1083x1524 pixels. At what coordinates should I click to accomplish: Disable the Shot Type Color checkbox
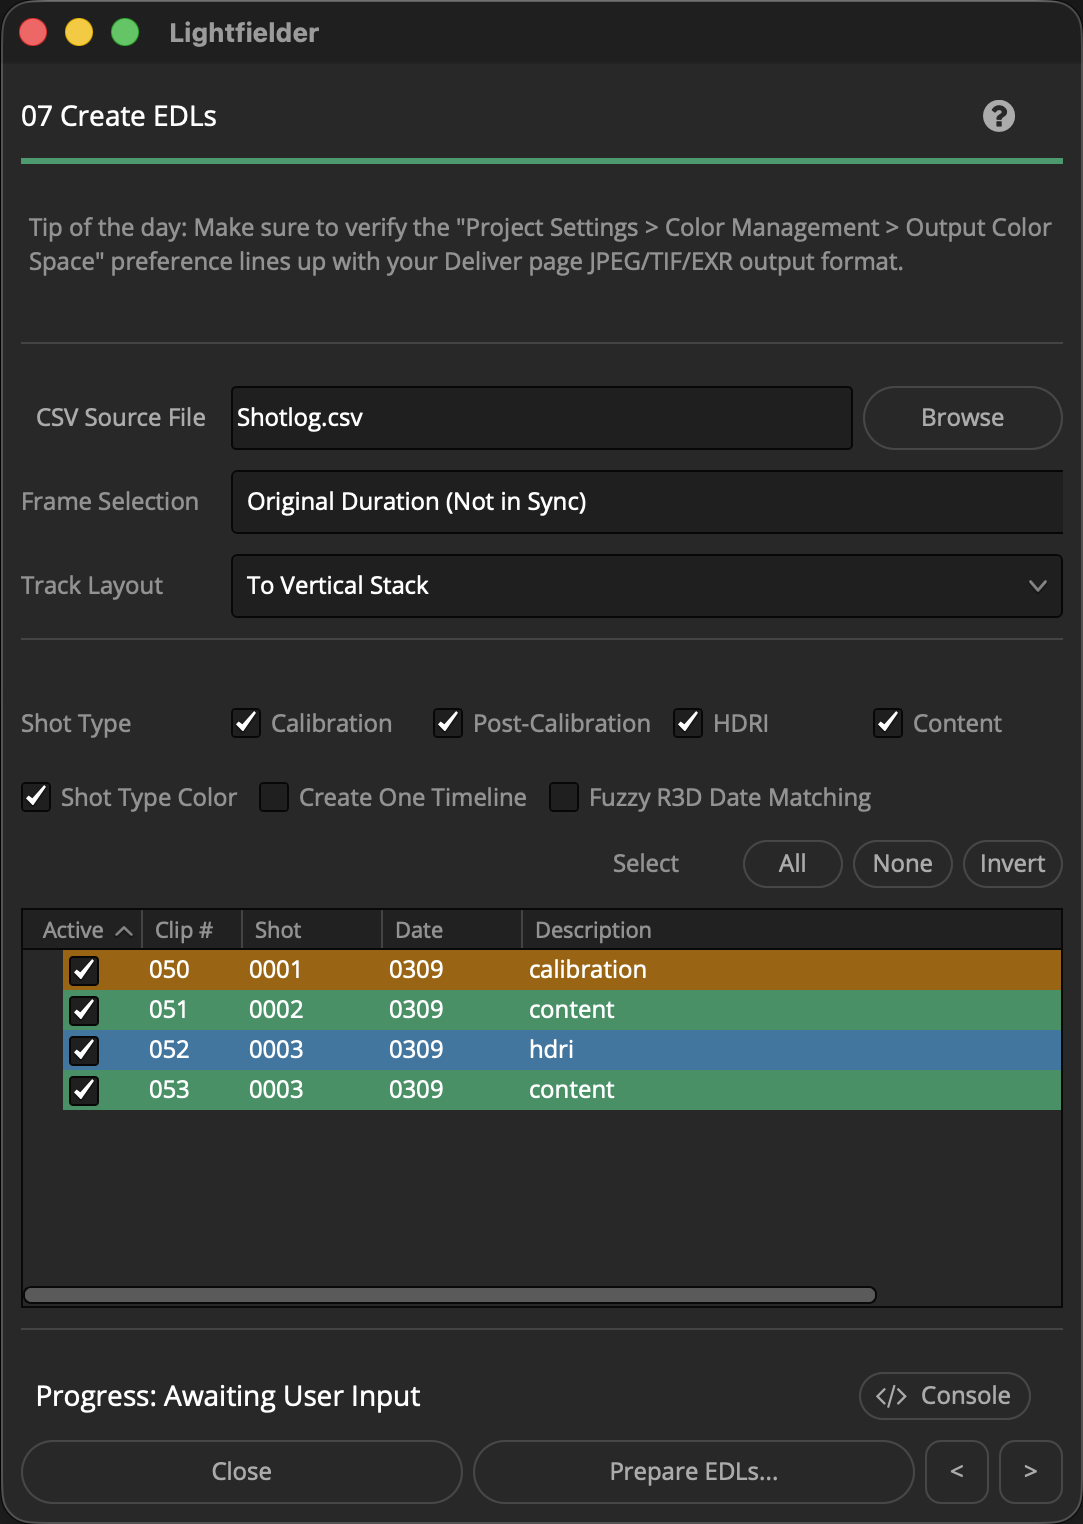tap(36, 797)
